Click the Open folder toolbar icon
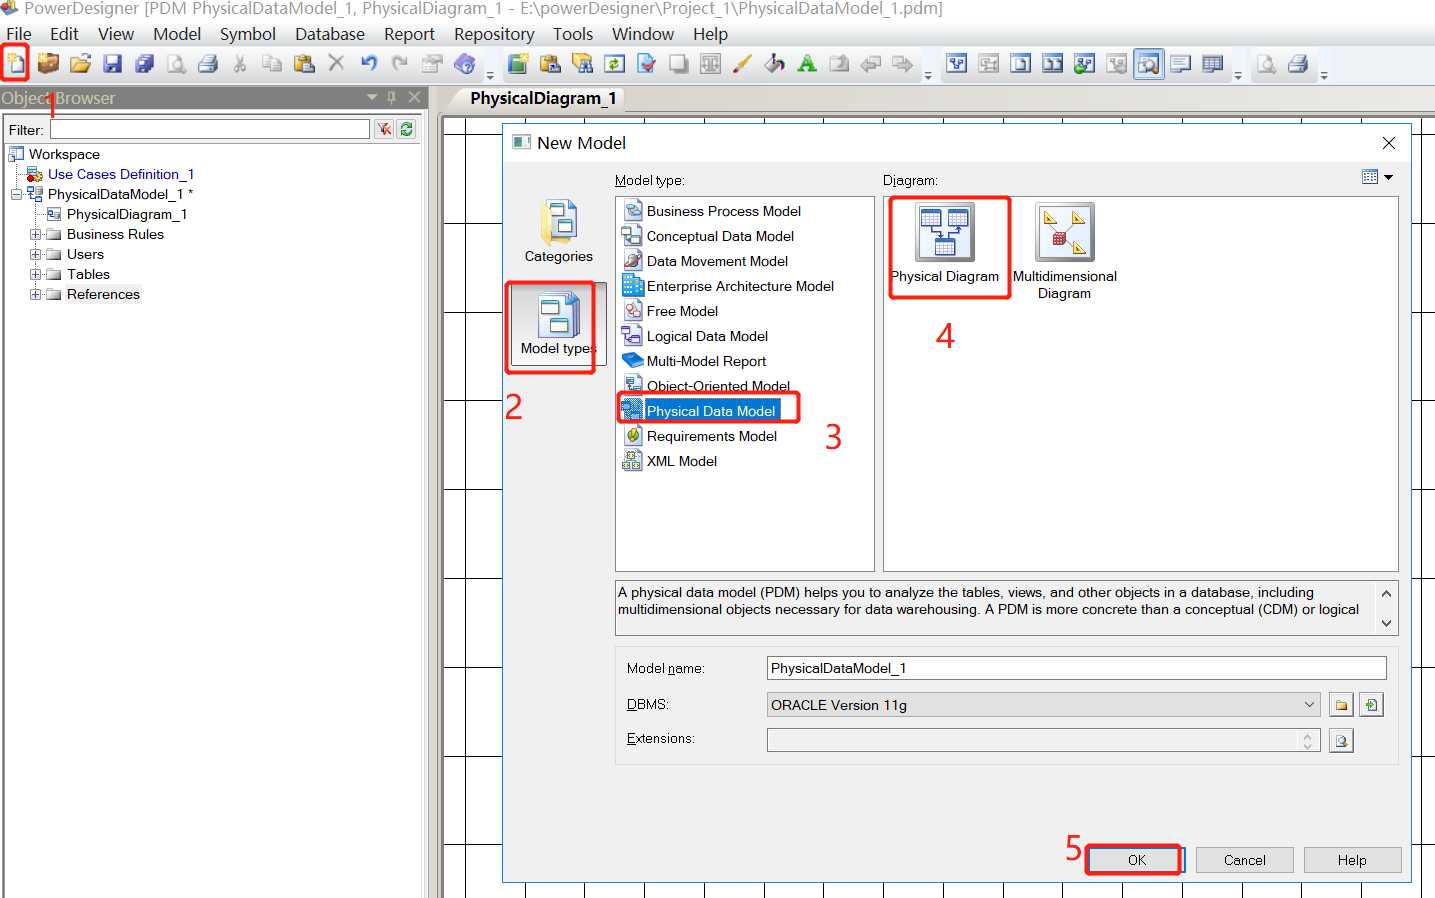 tap(80, 64)
